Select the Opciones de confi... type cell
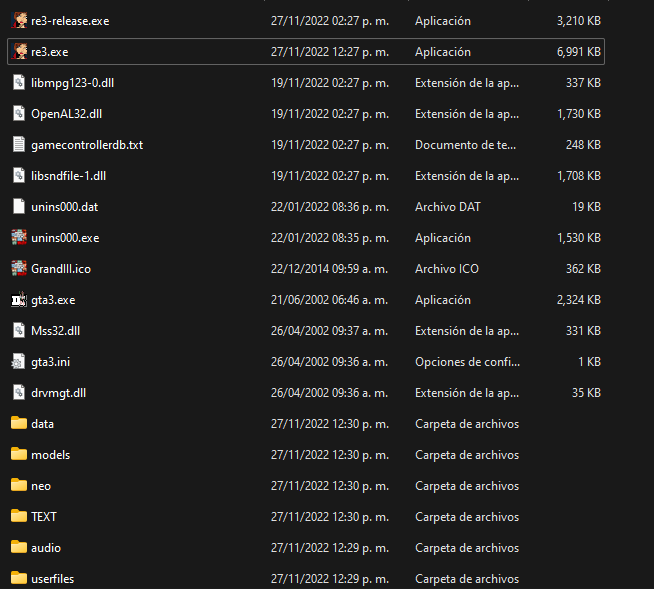Image resolution: width=654 pixels, height=589 pixels. tap(467, 362)
